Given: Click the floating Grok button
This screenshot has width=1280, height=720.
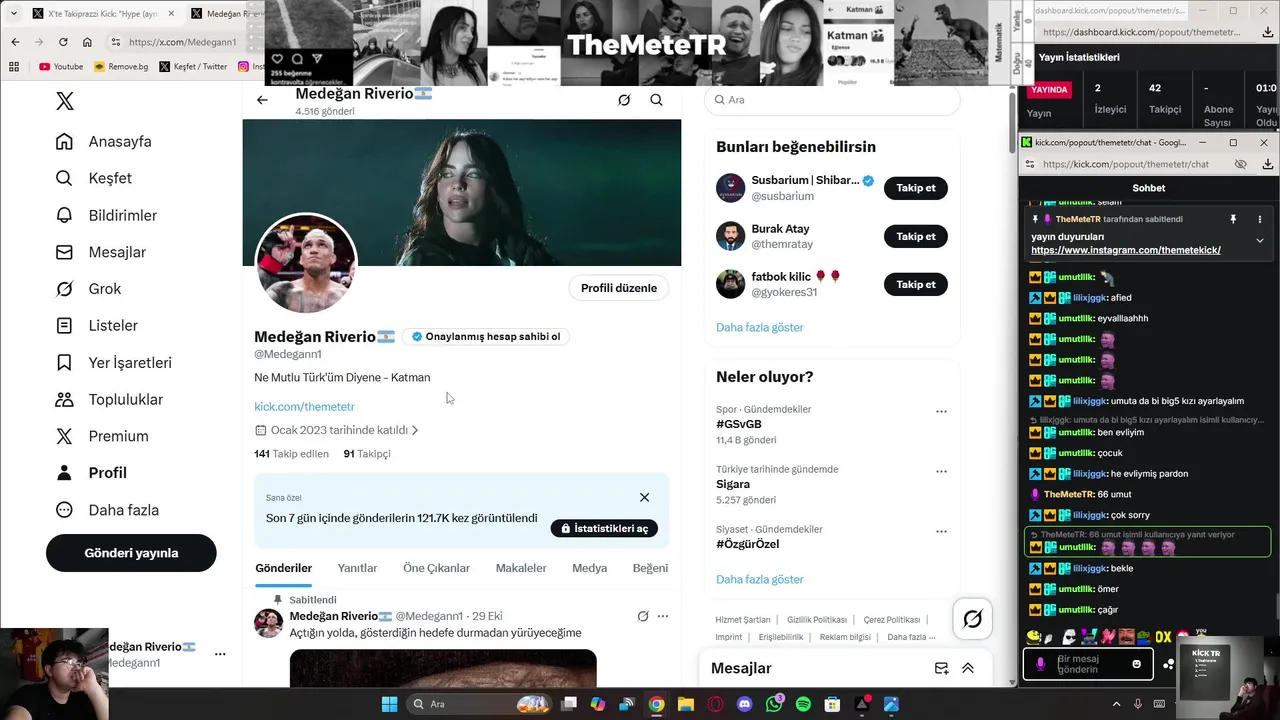Looking at the screenshot, I should (x=972, y=619).
